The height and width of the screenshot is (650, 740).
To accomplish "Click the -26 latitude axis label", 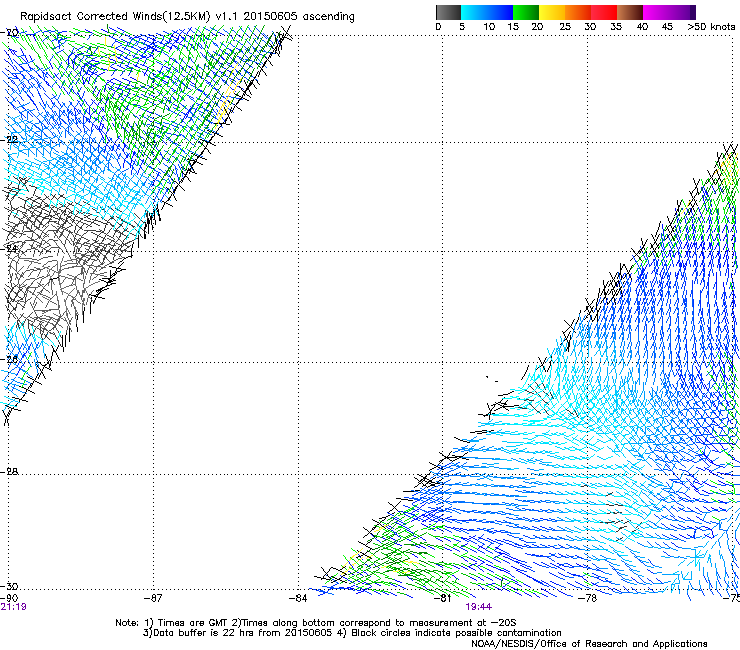I will click(9, 359).
